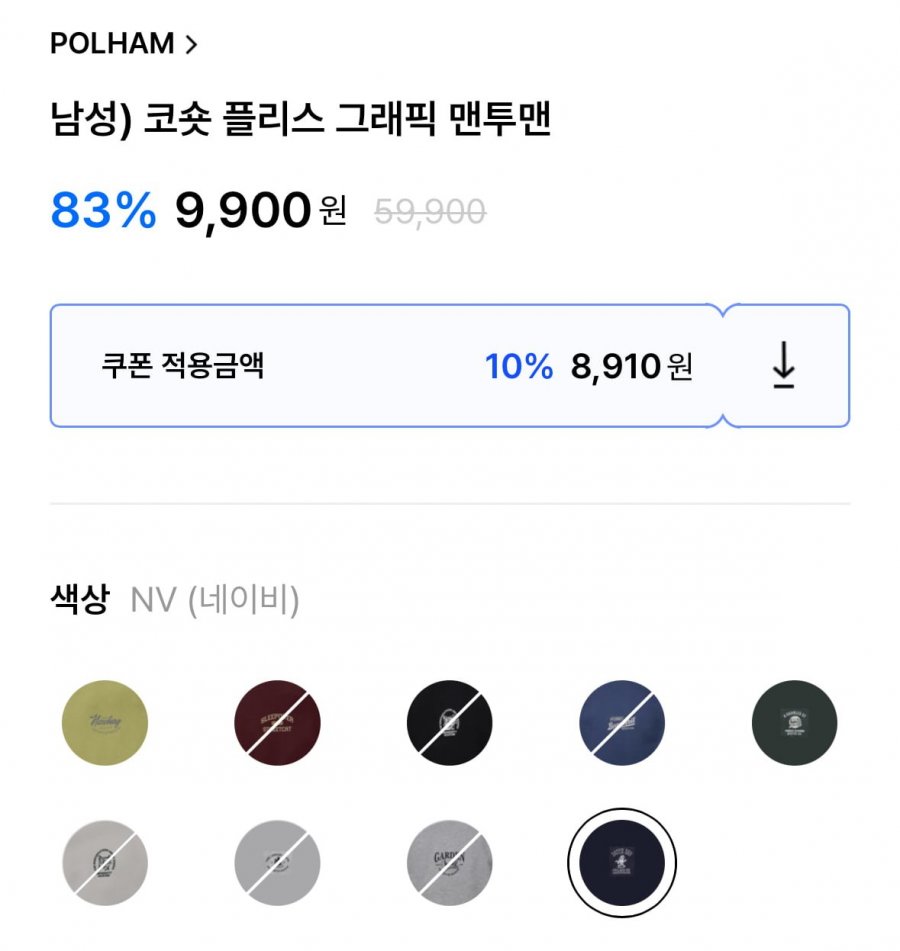Image resolution: width=900 pixels, height=951 pixels.
Task: Choose the light gray swatch with round crest
Action: pyautogui.click(x=105, y=862)
